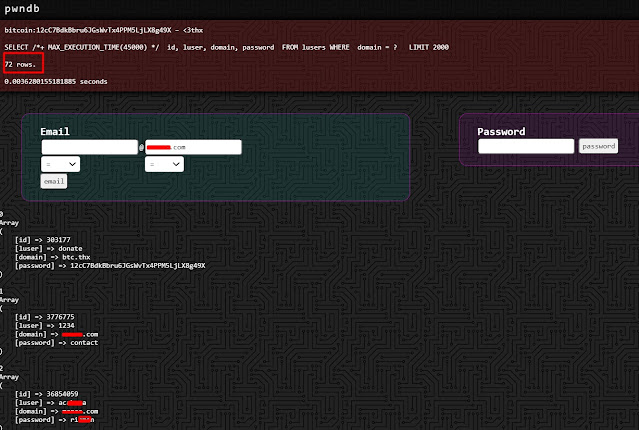The image size is (639, 430).
Task: Click the email username input field
Action: click(x=90, y=147)
